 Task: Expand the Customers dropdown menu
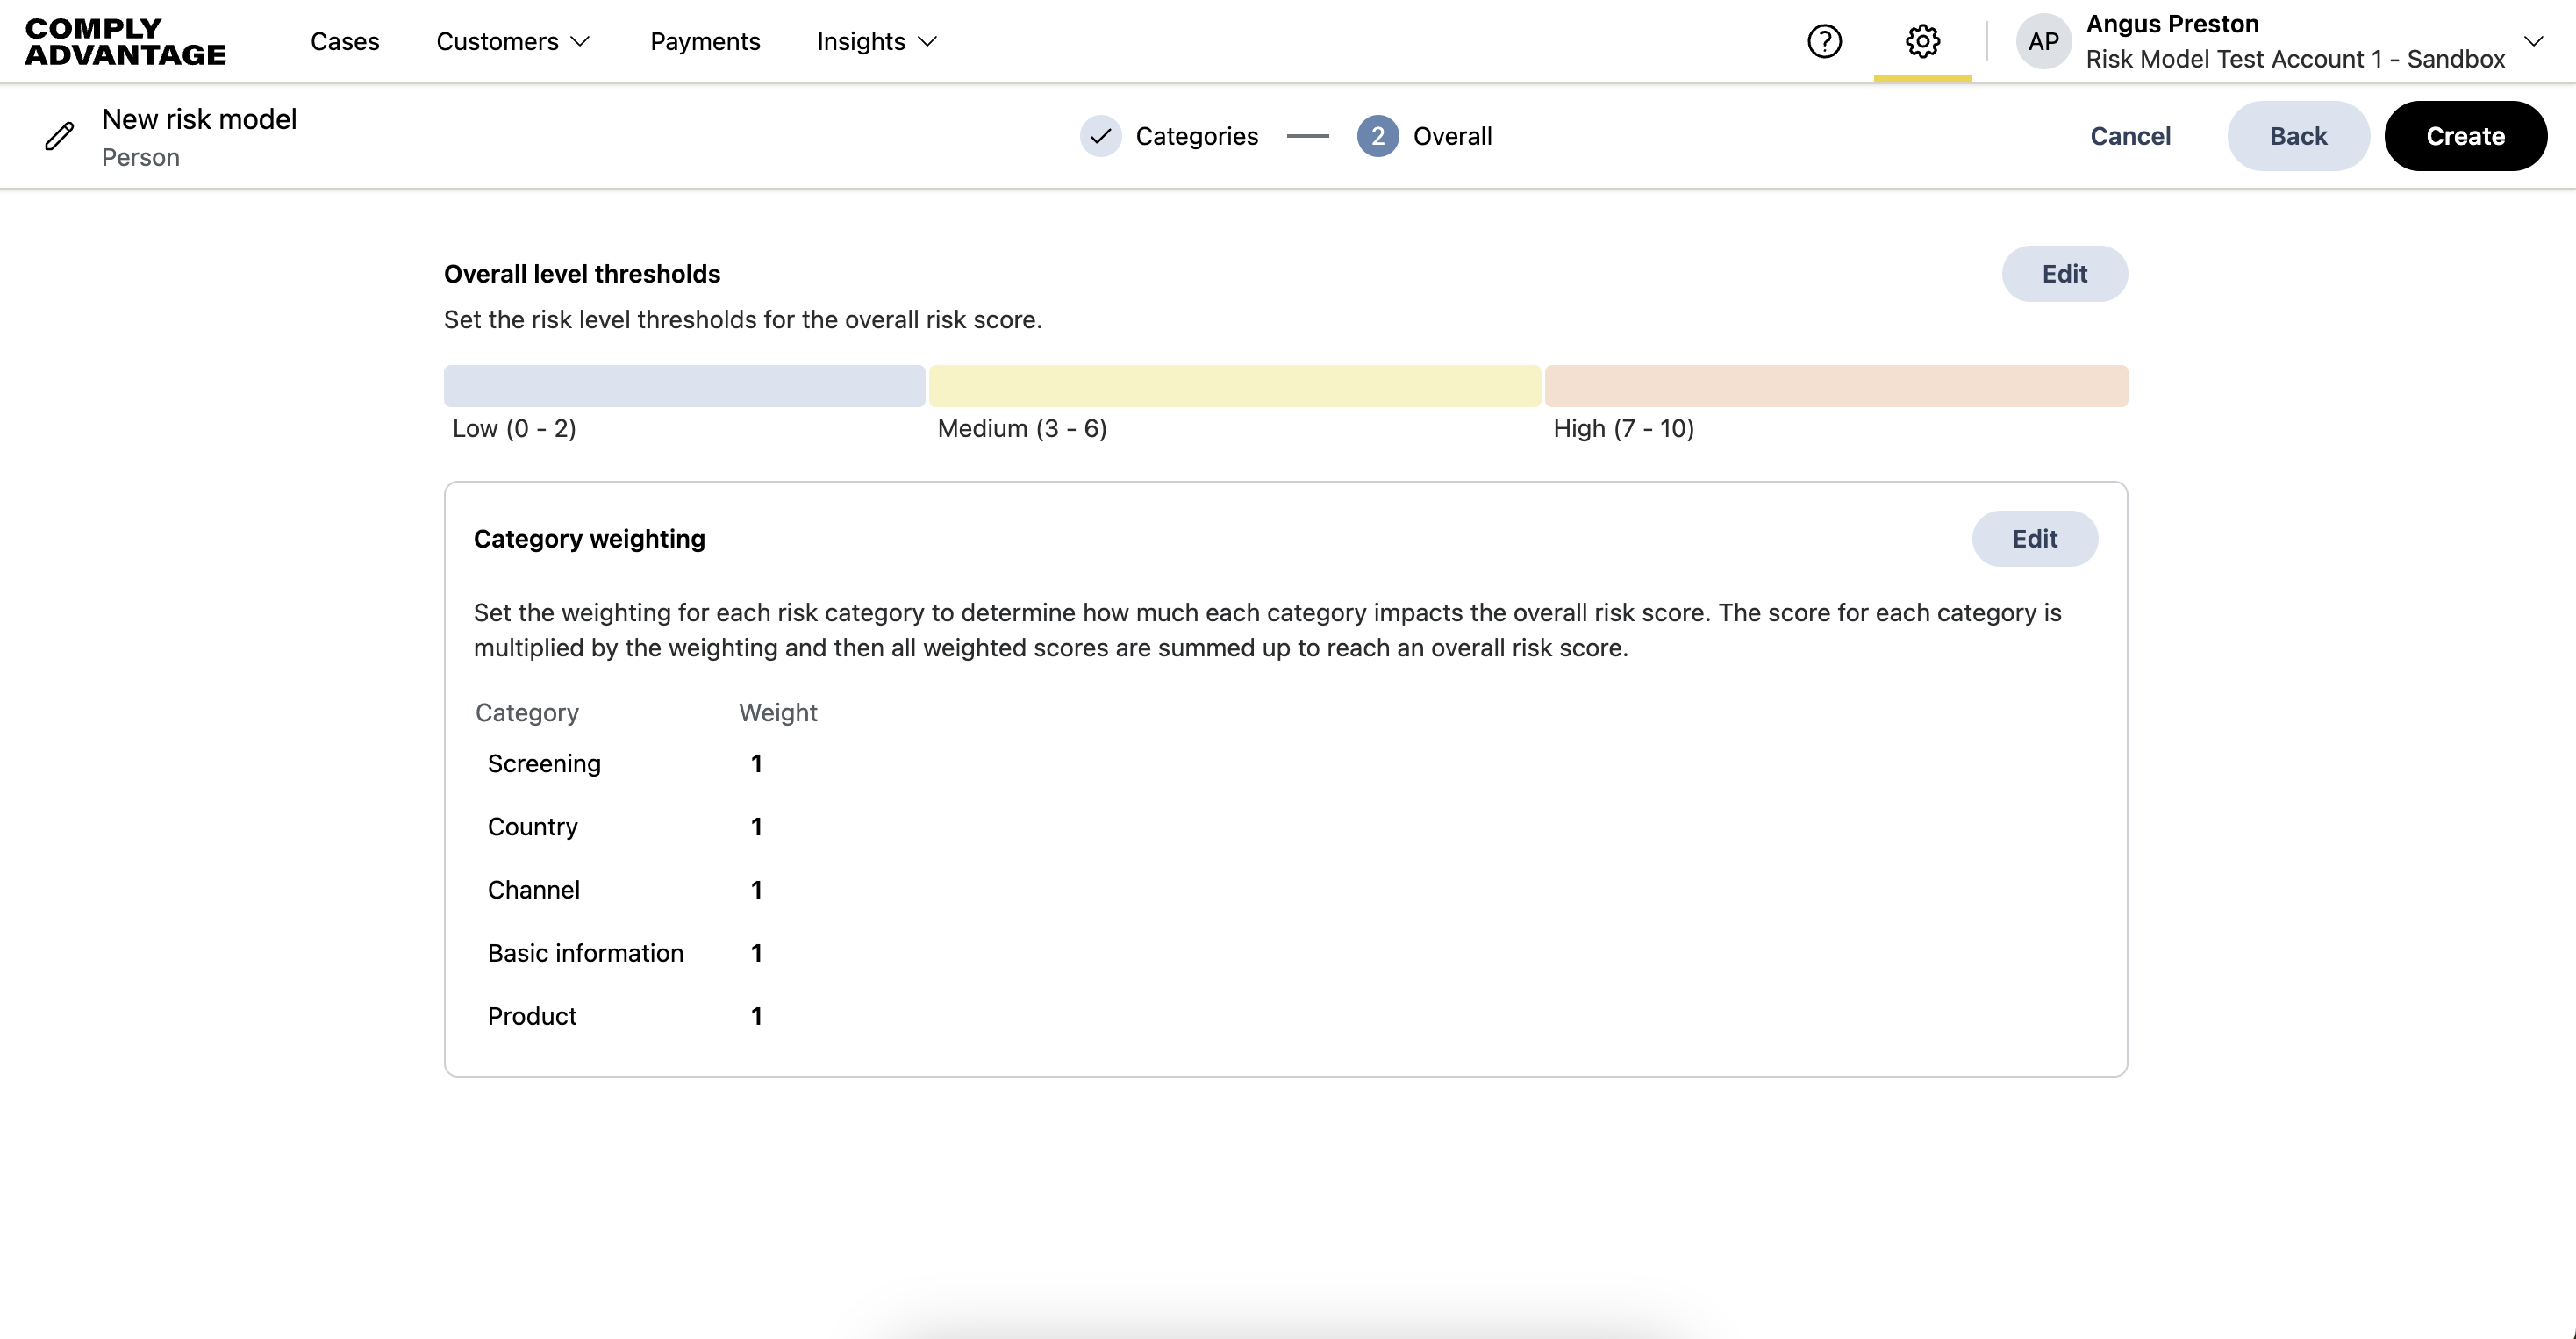click(x=513, y=41)
